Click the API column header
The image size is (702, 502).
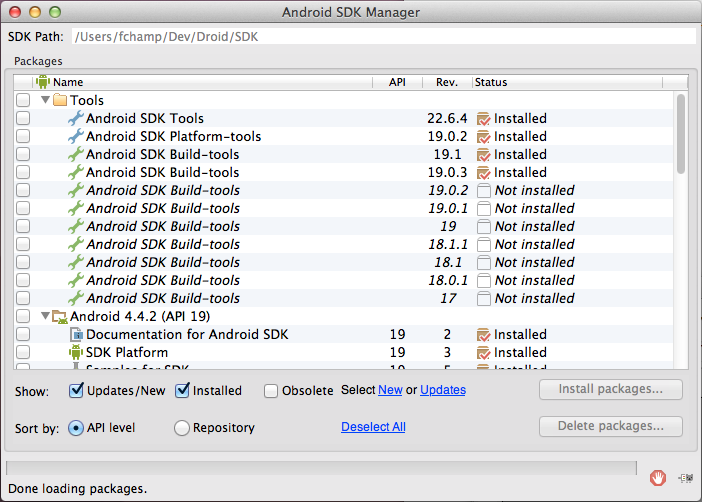point(397,82)
